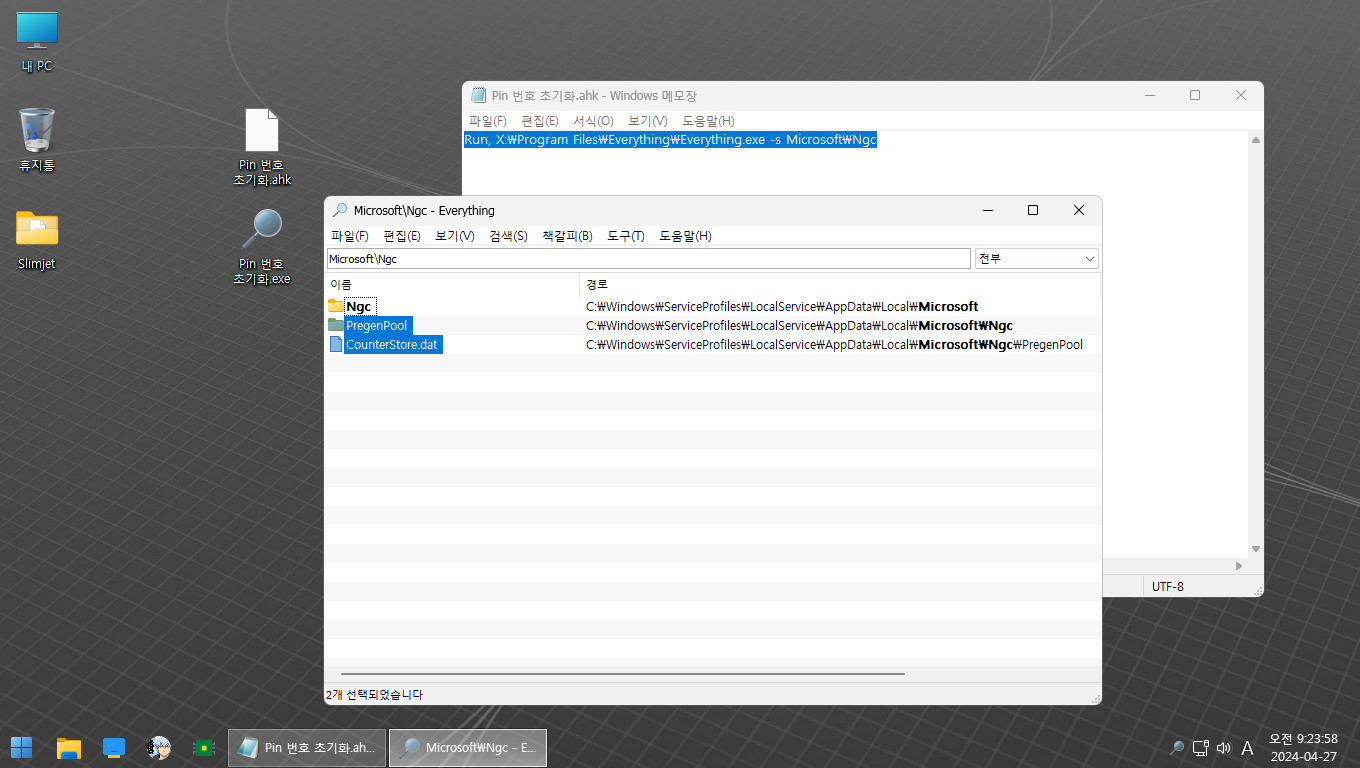Click the Ngc folder icon in results
This screenshot has width=1360, height=768.
pos(336,306)
